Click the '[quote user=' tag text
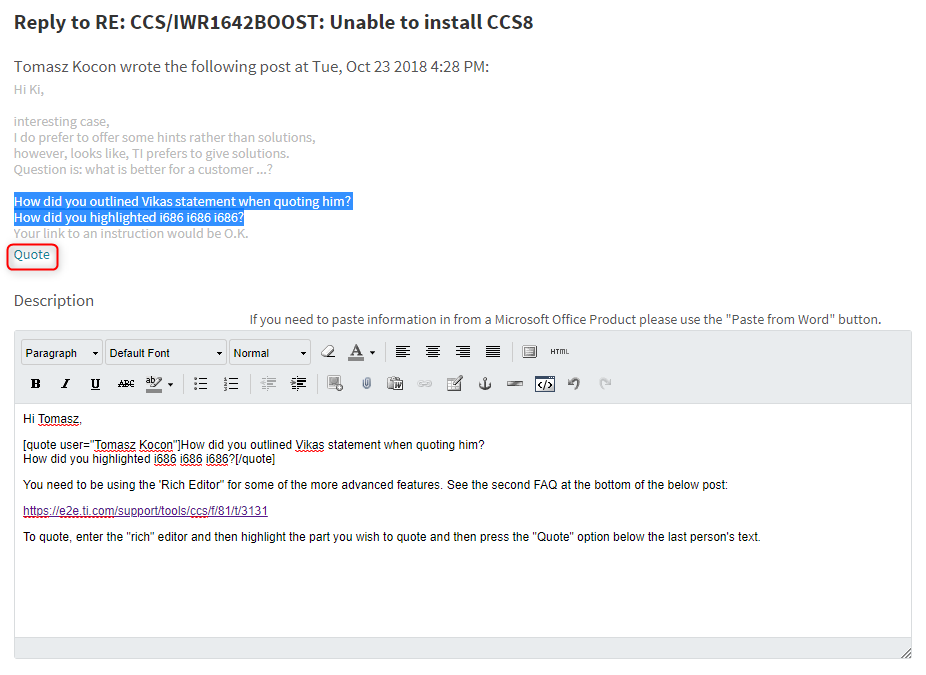The image size is (926, 675). point(102,445)
